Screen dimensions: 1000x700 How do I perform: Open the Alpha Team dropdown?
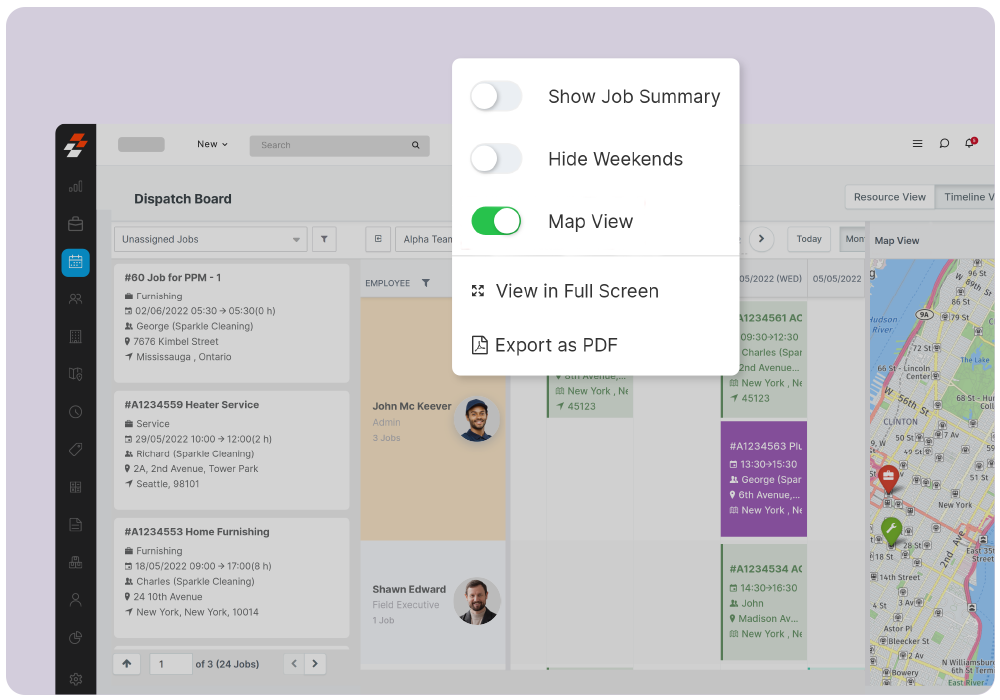pyautogui.click(x=424, y=239)
